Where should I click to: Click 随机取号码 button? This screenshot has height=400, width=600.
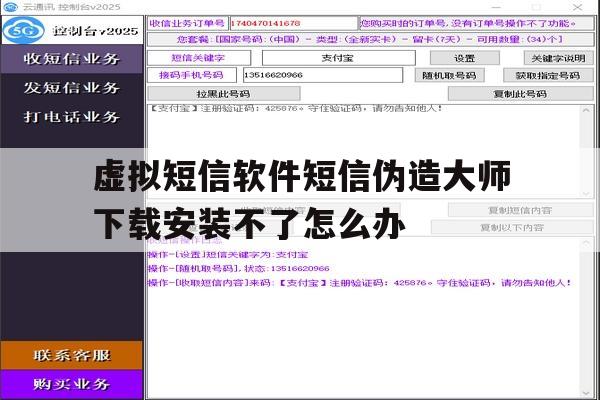click(x=450, y=75)
